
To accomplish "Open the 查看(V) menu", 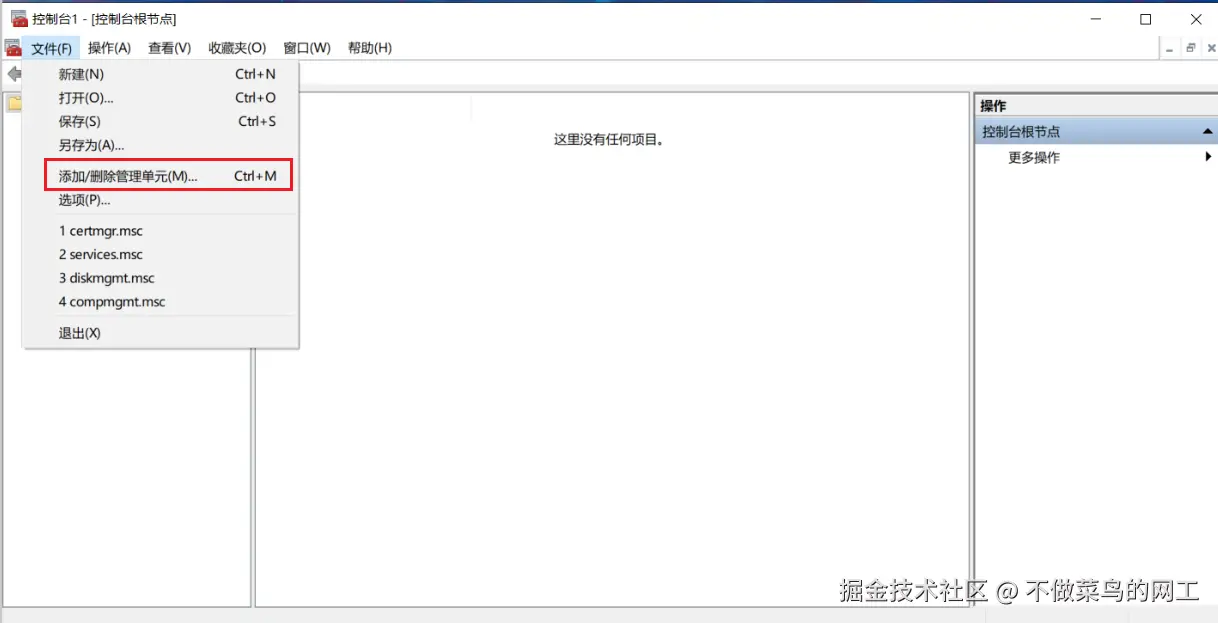I will (169, 47).
